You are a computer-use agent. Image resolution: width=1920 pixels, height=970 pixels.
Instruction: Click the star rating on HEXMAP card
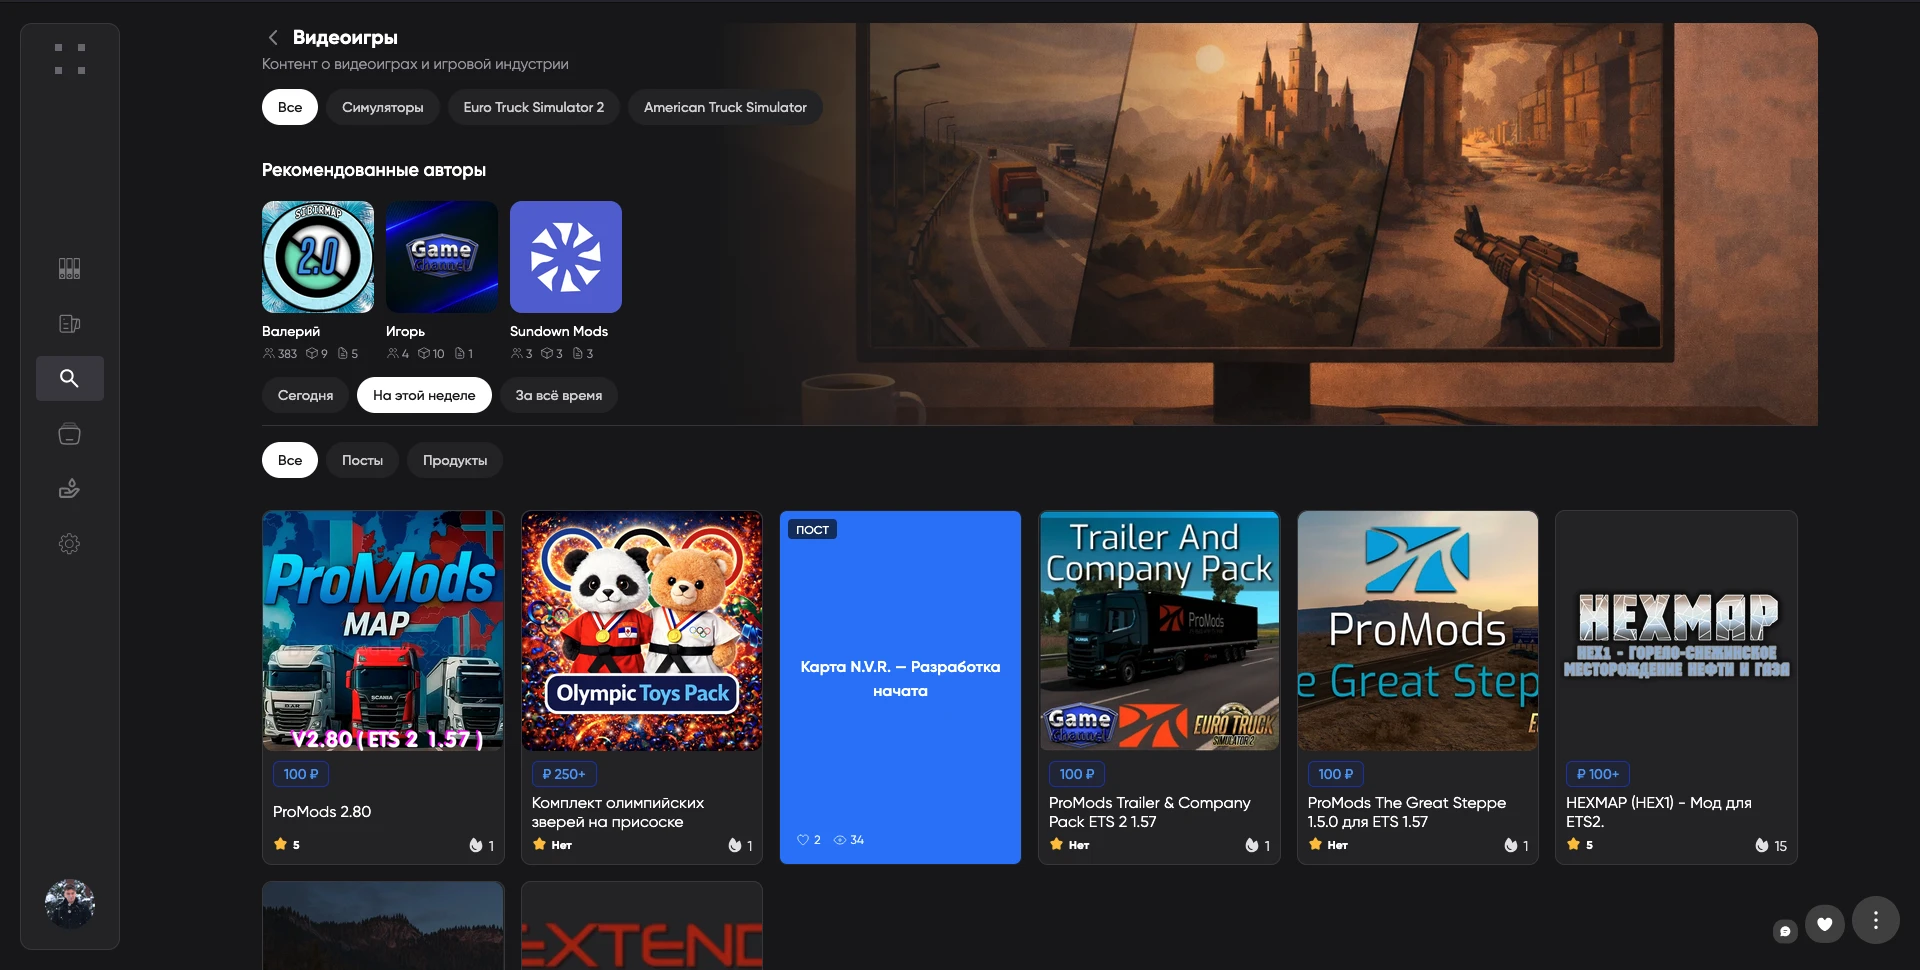click(x=1580, y=844)
